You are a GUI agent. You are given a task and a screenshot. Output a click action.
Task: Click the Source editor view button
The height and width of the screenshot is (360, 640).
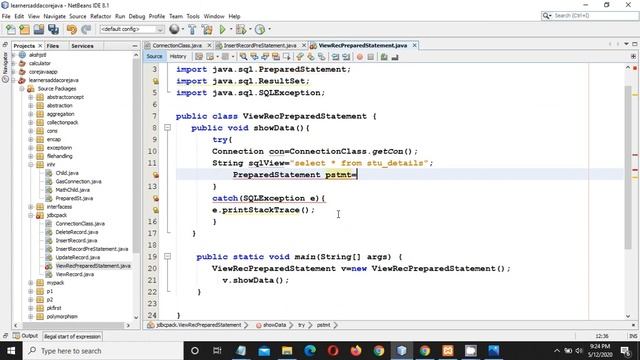pyautogui.click(x=154, y=56)
